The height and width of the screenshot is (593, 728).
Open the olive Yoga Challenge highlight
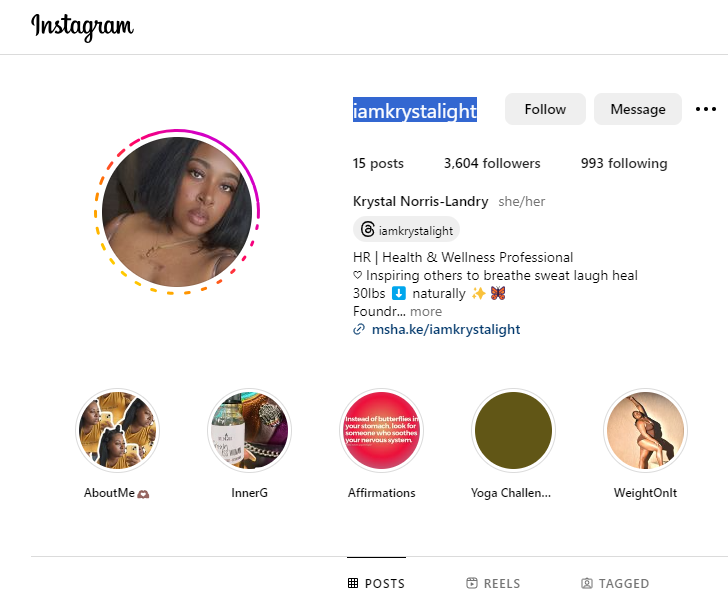pos(513,430)
